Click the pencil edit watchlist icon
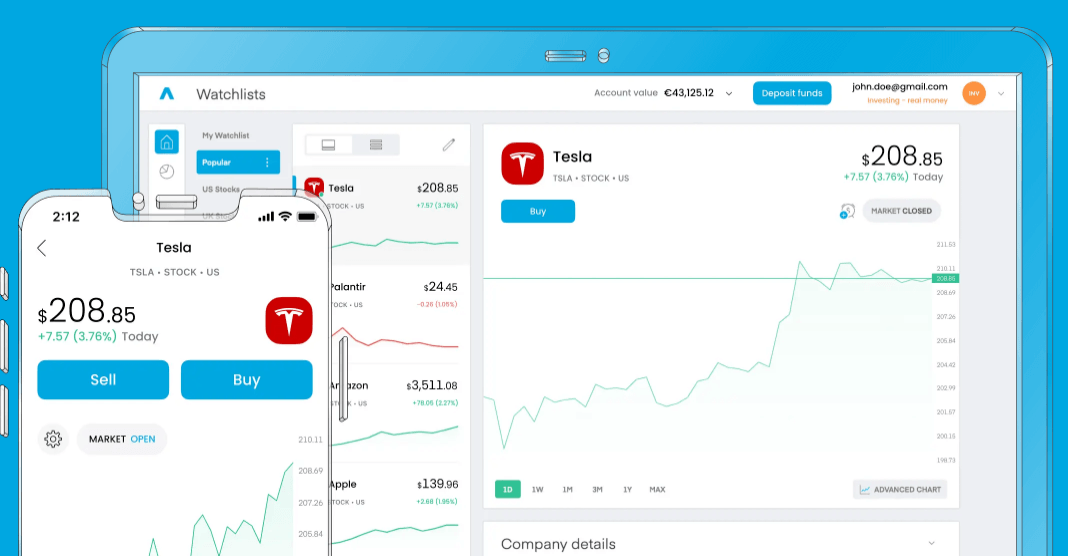The width and height of the screenshot is (1068, 556). 449,145
